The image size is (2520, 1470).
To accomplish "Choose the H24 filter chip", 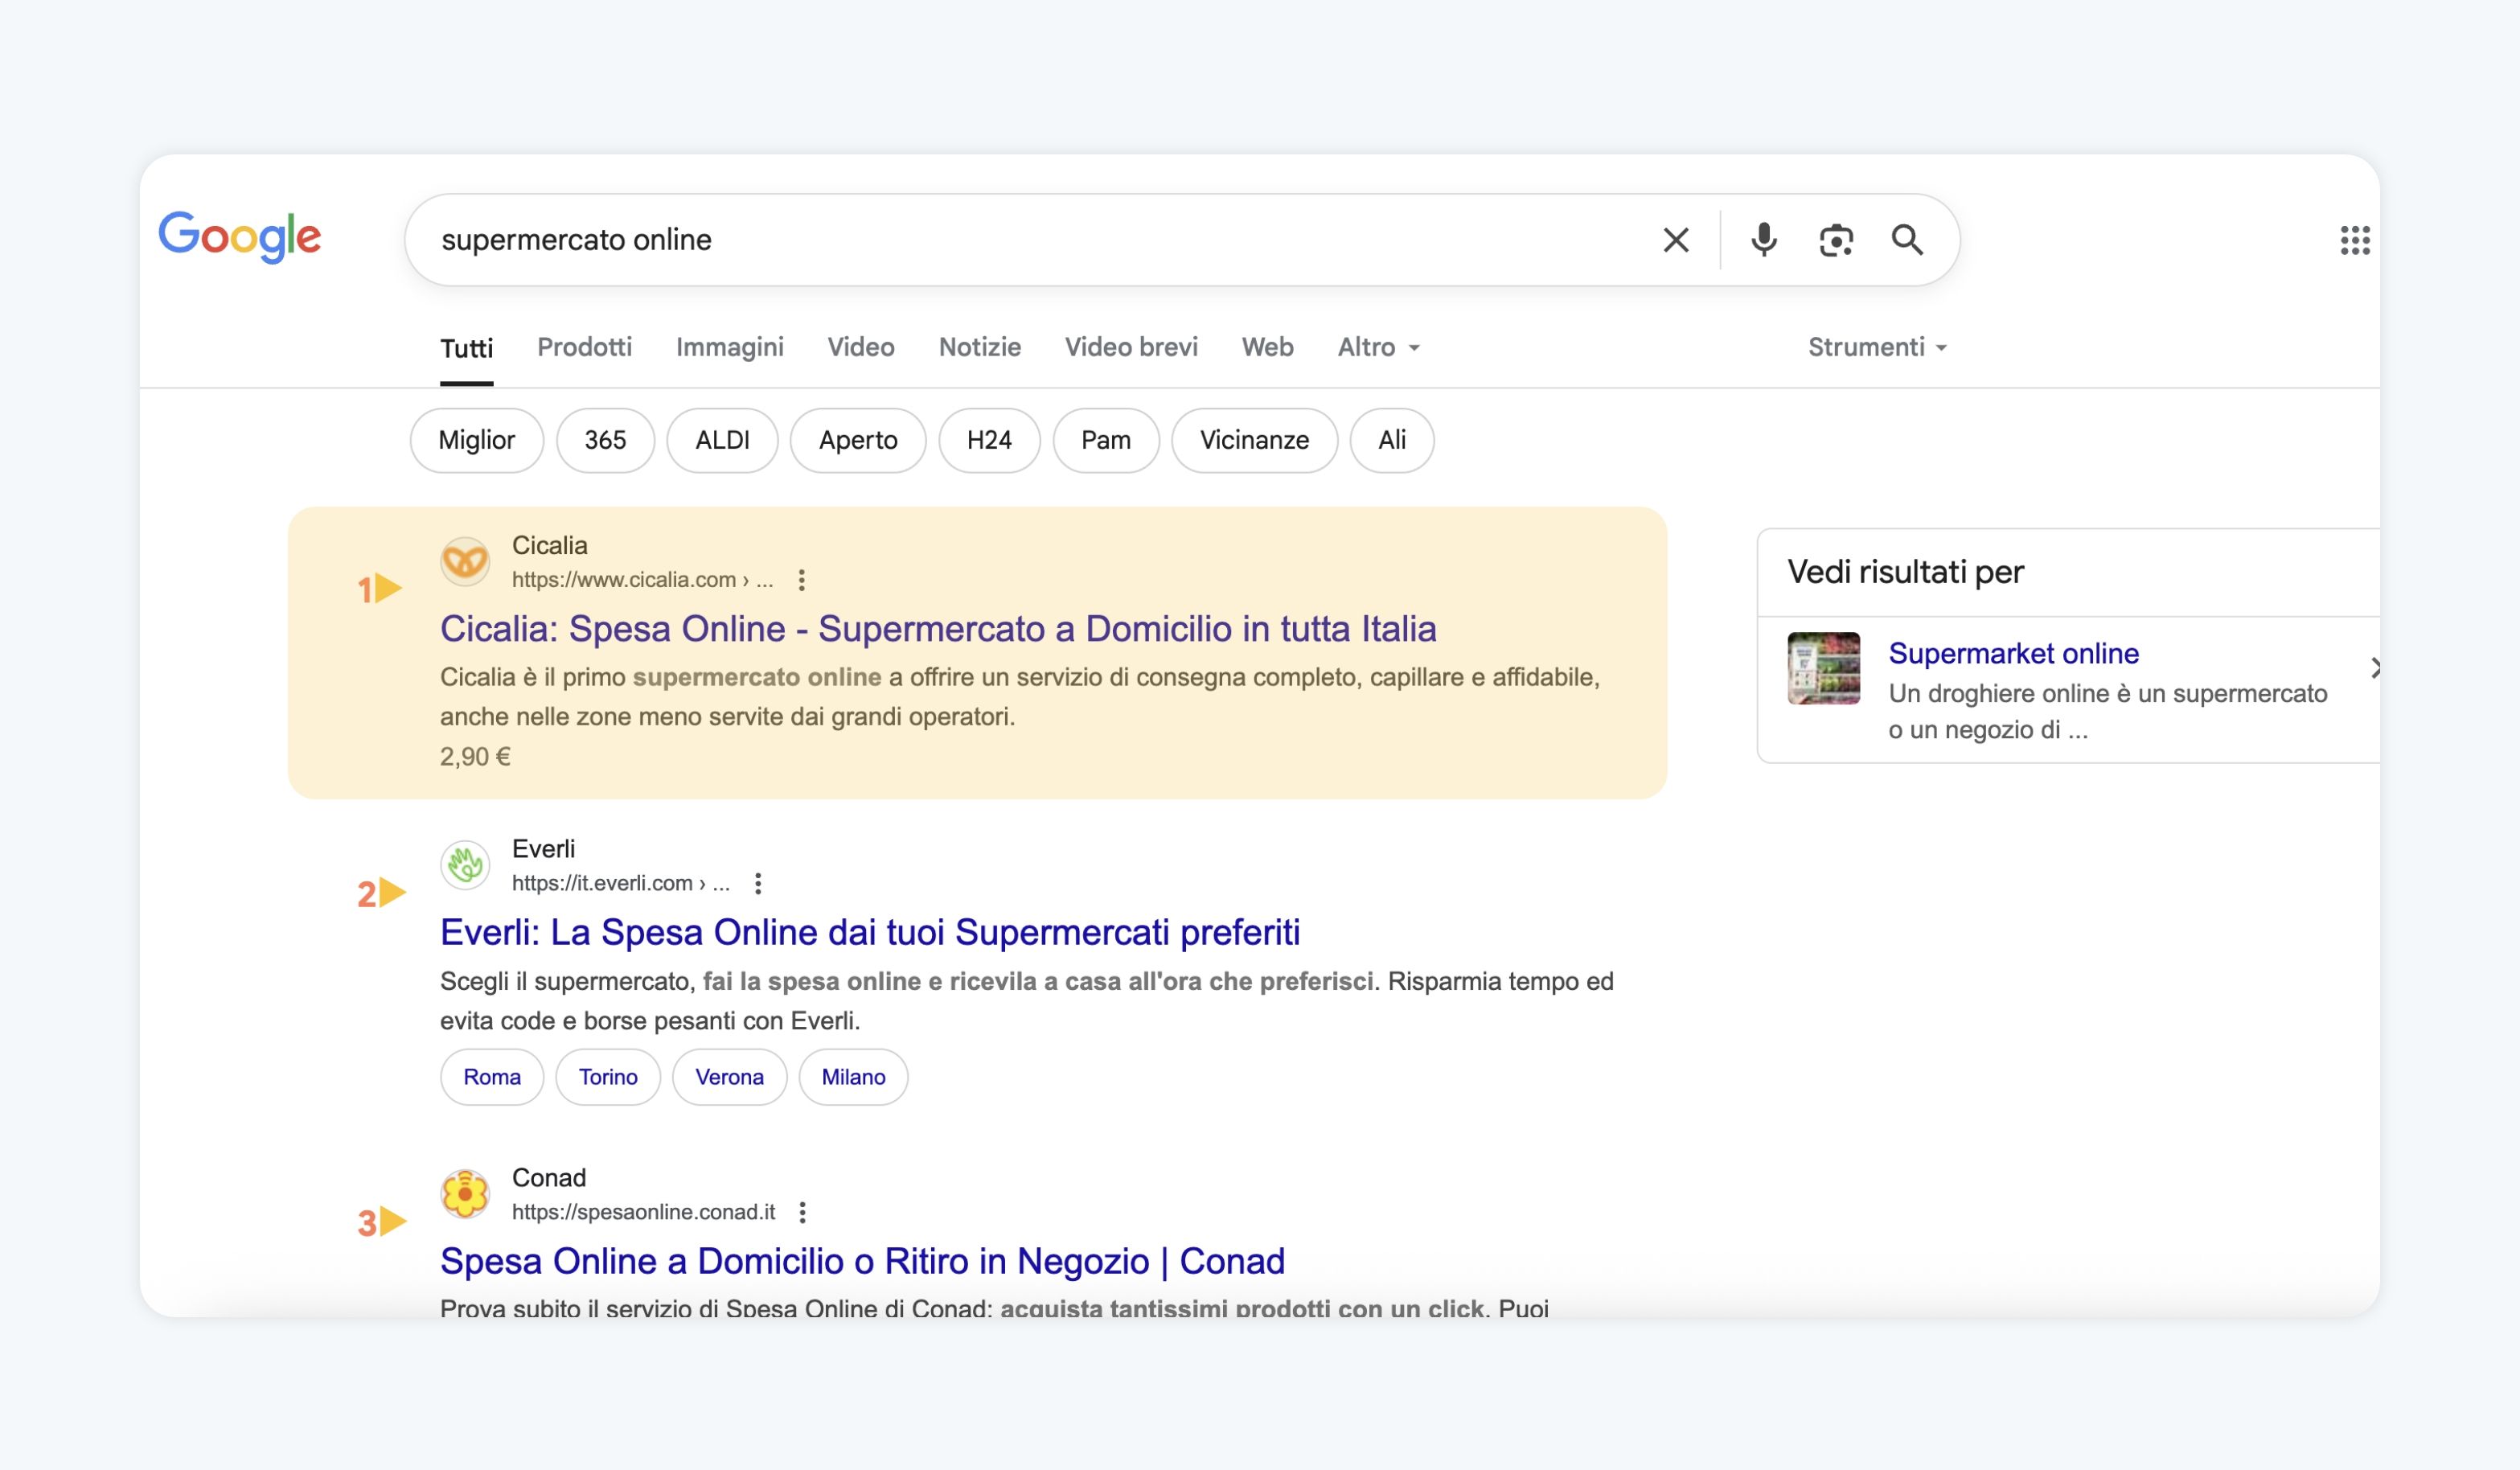I will coord(989,440).
